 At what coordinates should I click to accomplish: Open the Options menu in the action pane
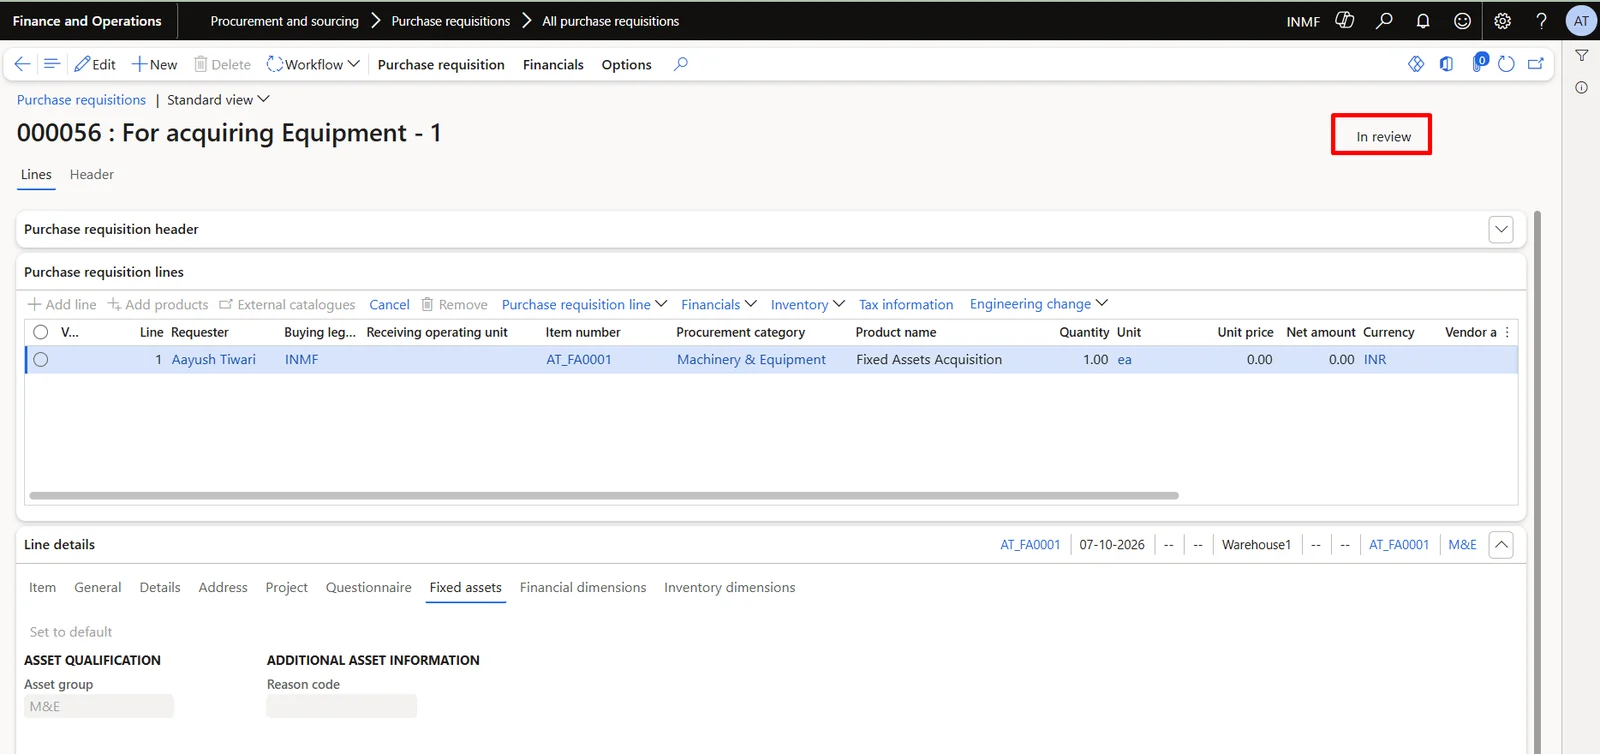tap(627, 64)
